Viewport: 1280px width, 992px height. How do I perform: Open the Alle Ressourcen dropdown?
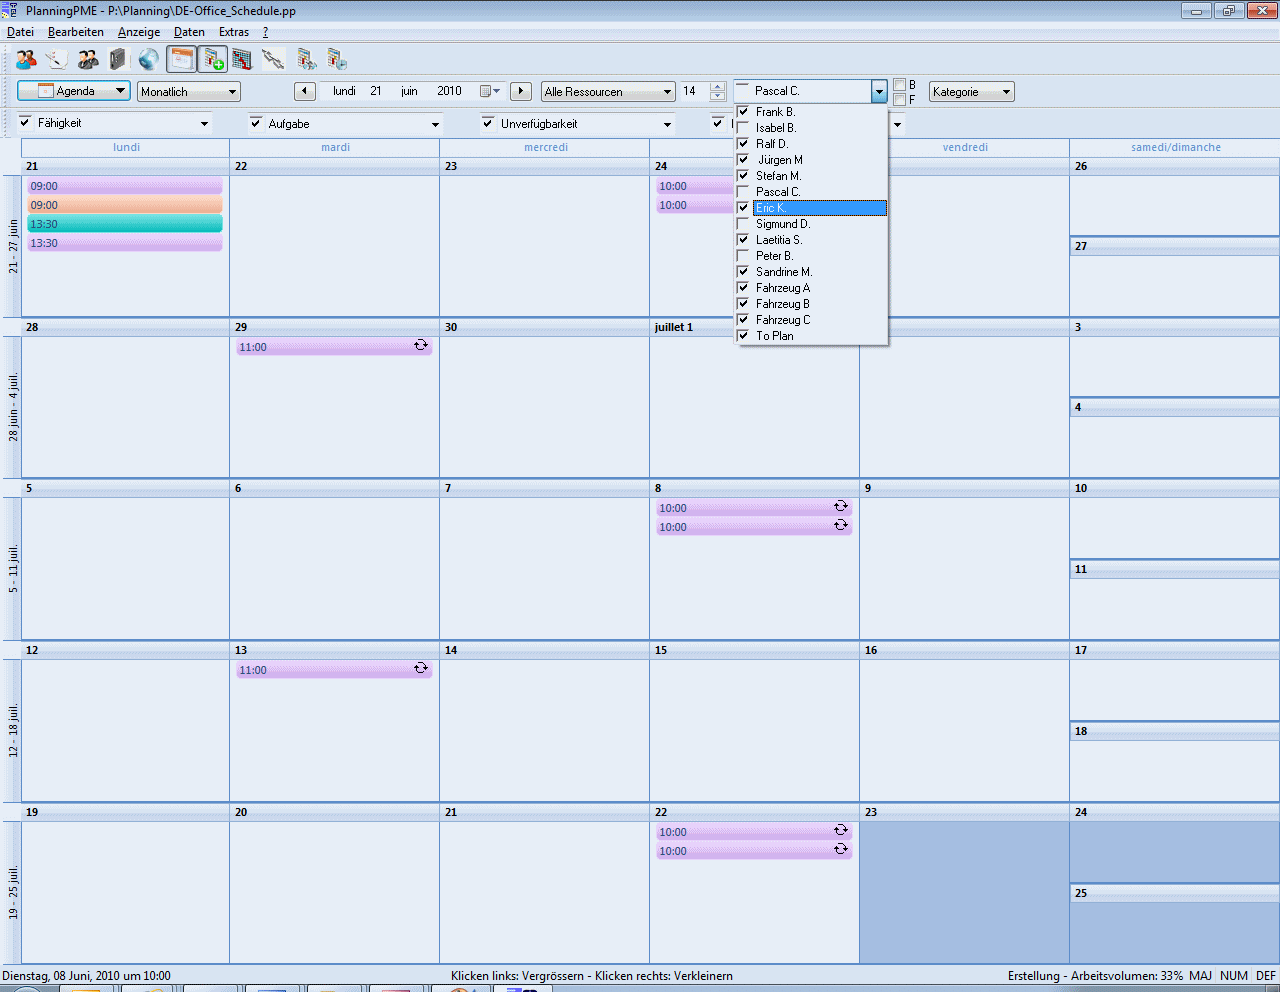[x=608, y=92]
